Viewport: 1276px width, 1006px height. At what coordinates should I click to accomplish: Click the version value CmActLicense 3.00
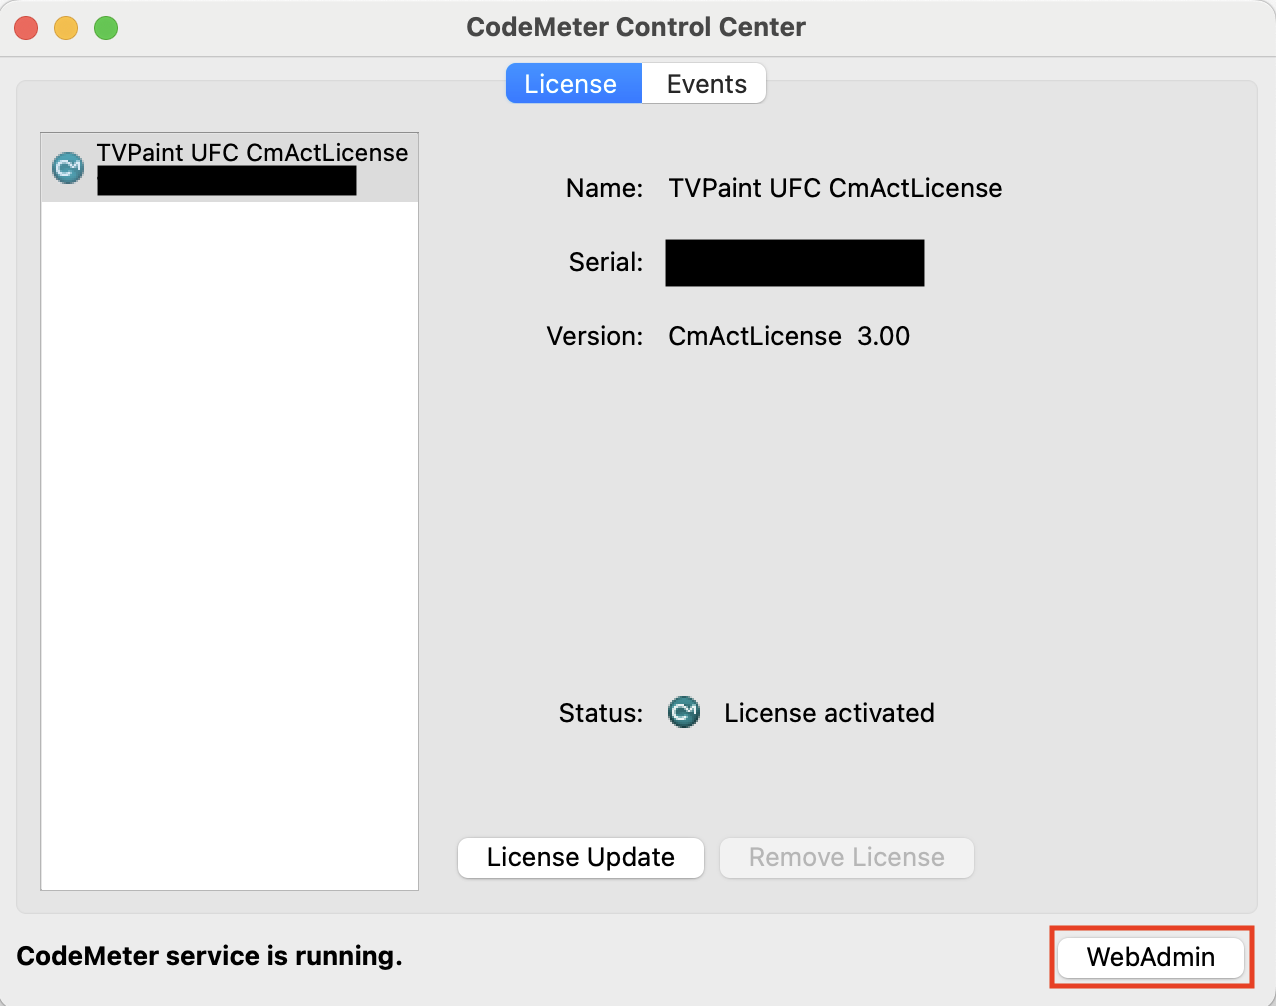pyautogui.click(x=789, y=336)
